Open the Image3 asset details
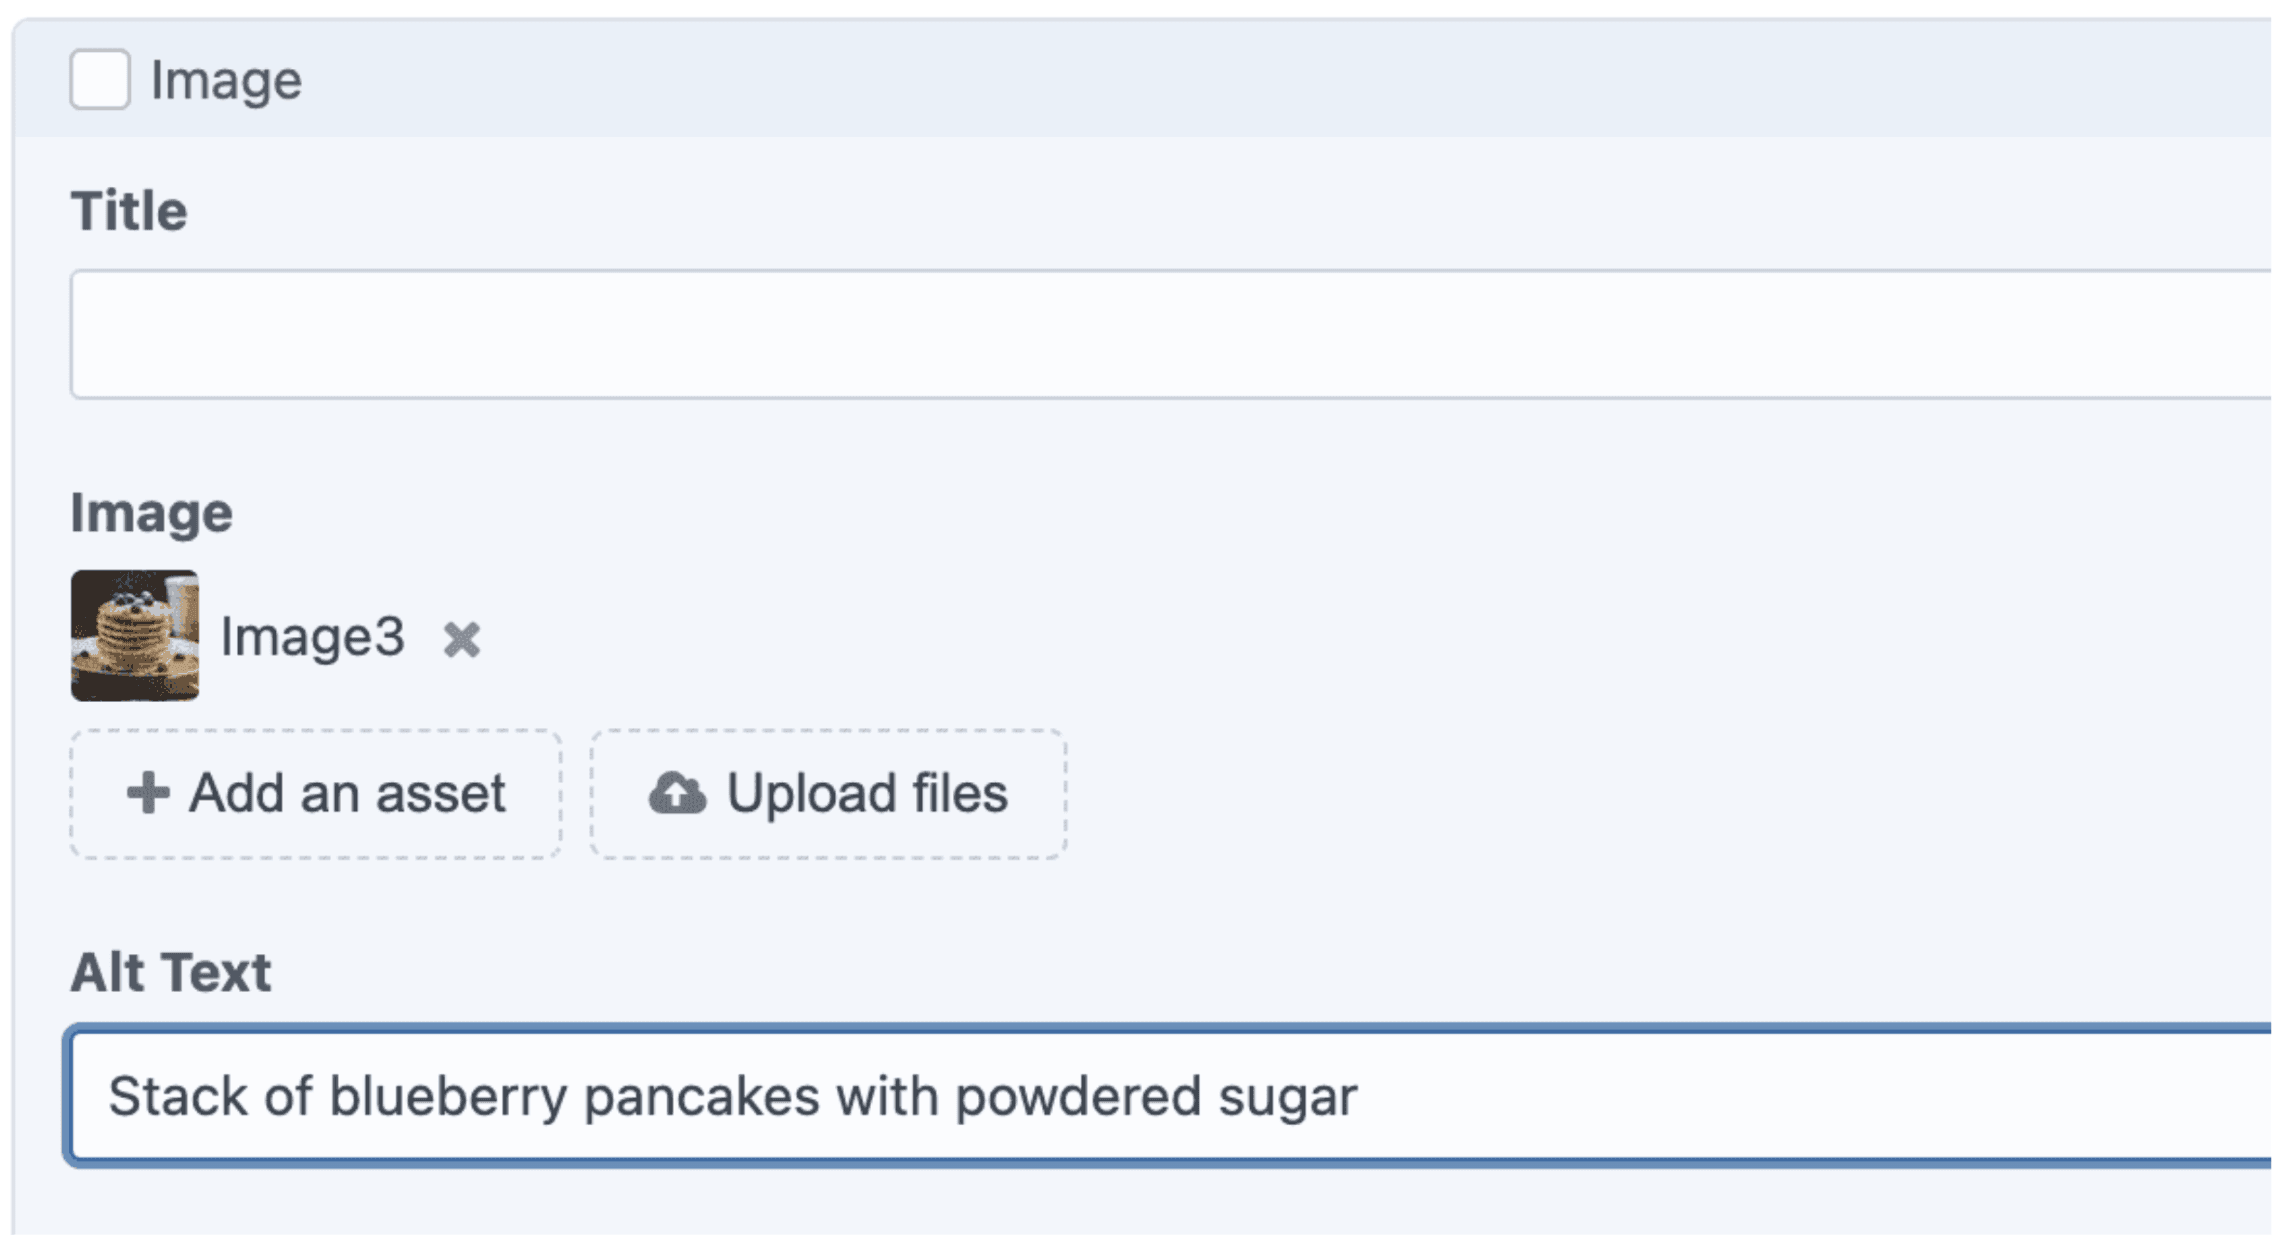The height and width of the screenshot is (1244, 2280). pos(314,637)
